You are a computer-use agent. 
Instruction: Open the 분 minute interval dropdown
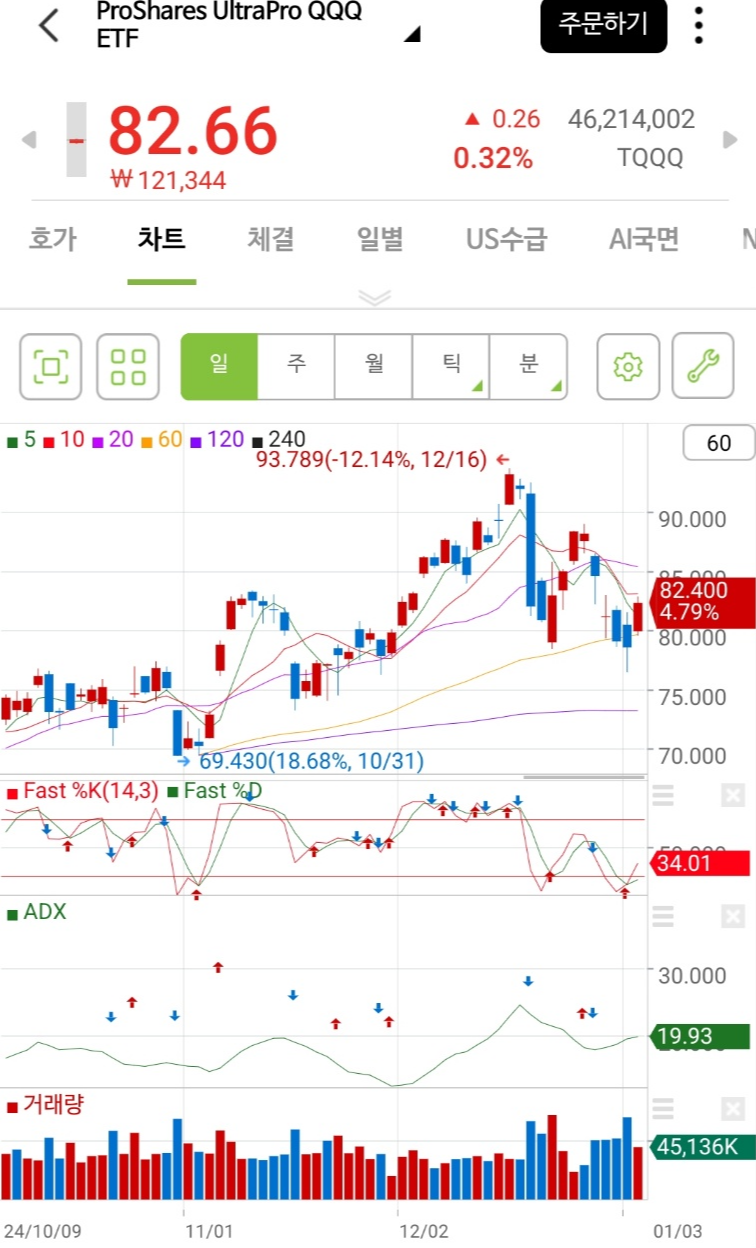[x=528, y=366]
